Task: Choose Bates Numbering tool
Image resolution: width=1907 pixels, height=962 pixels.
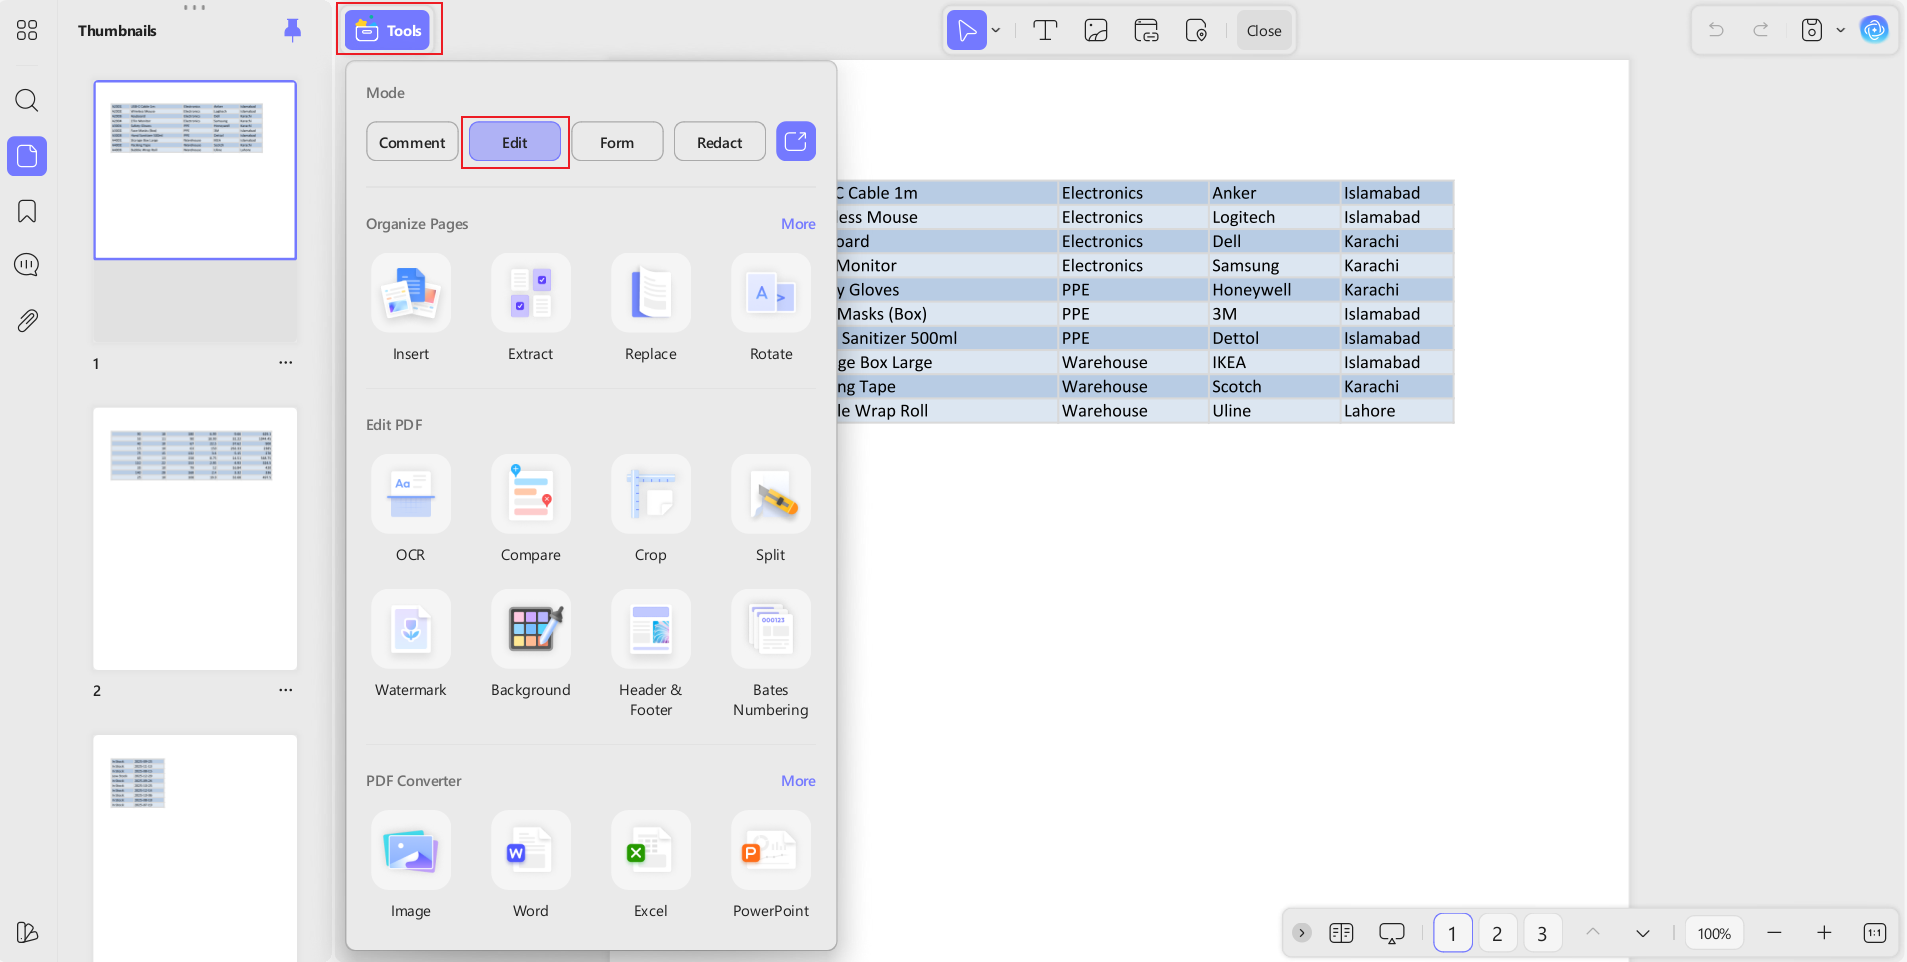Action: tap(771, 629)
